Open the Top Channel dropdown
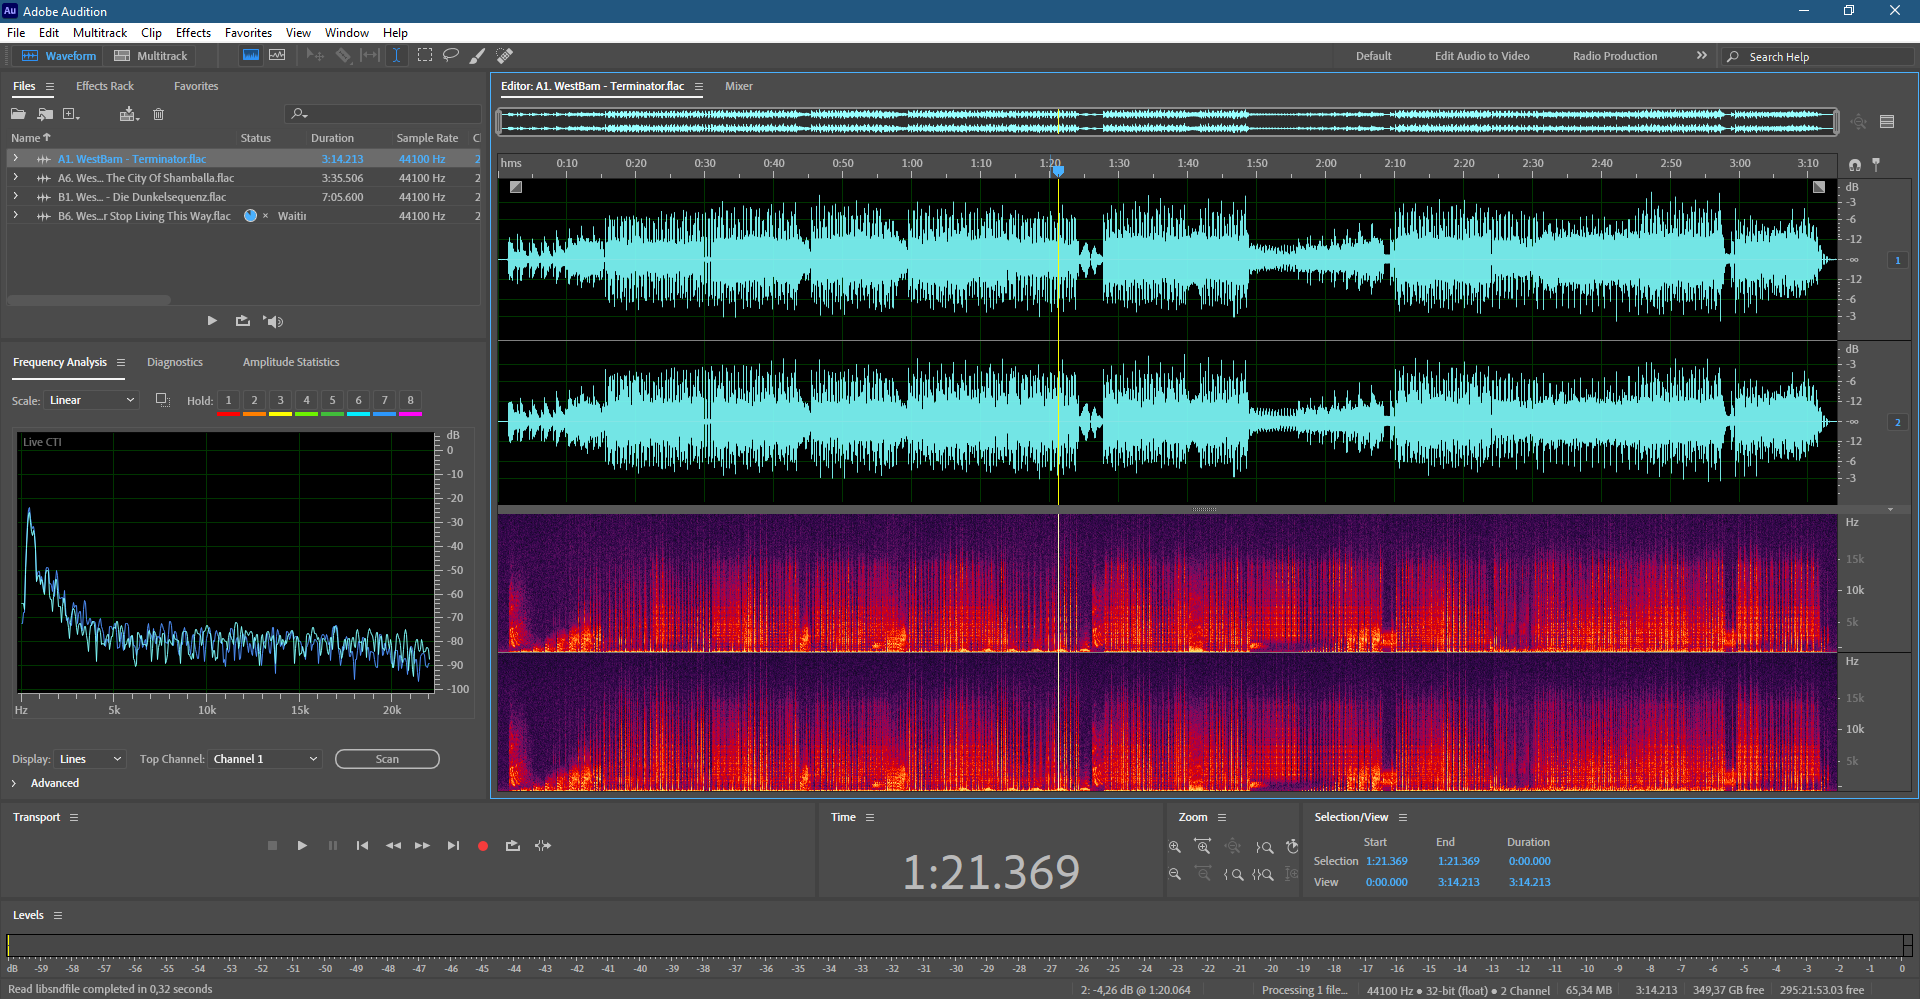Image resolution: width=1920 pixels, height=999 pixels. click(x=265, y=759)
